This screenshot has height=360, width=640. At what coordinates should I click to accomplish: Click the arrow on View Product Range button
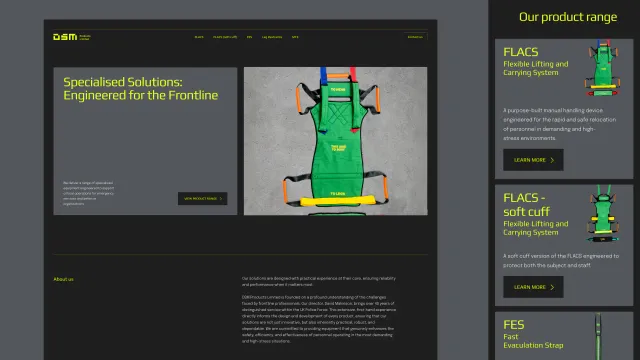221,199
